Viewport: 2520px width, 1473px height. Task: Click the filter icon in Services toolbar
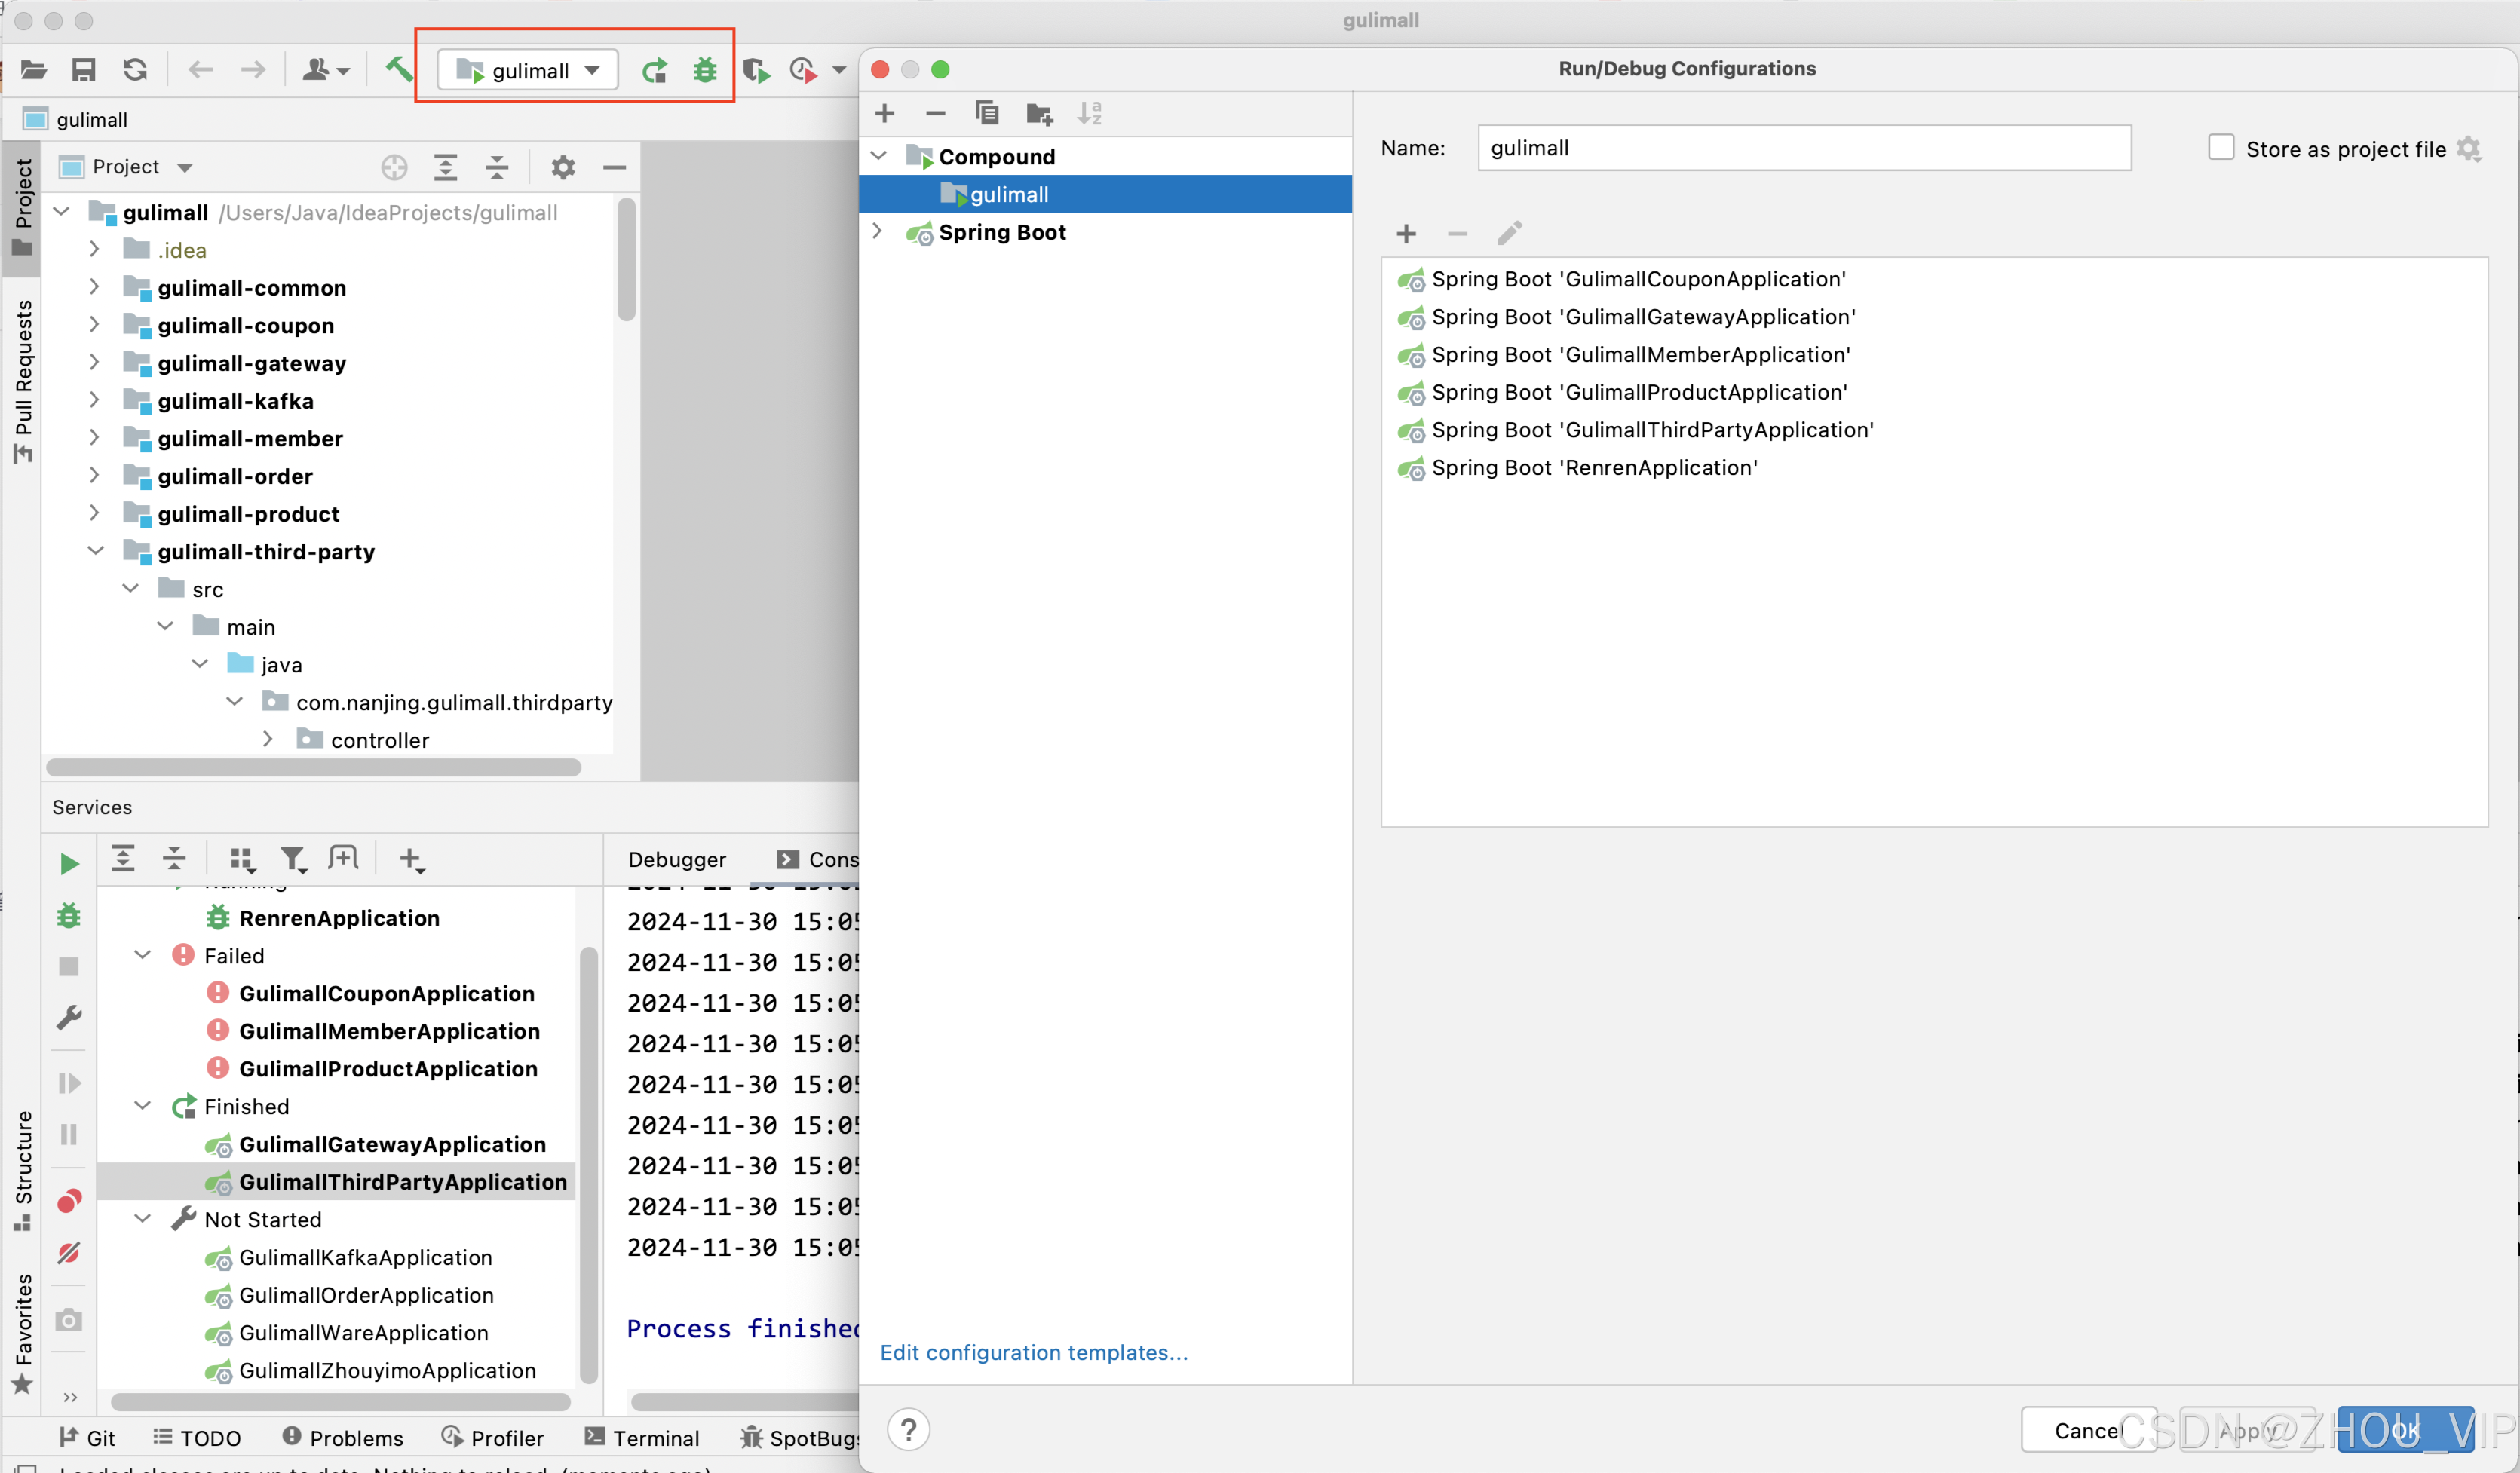(x=292, y=858)
